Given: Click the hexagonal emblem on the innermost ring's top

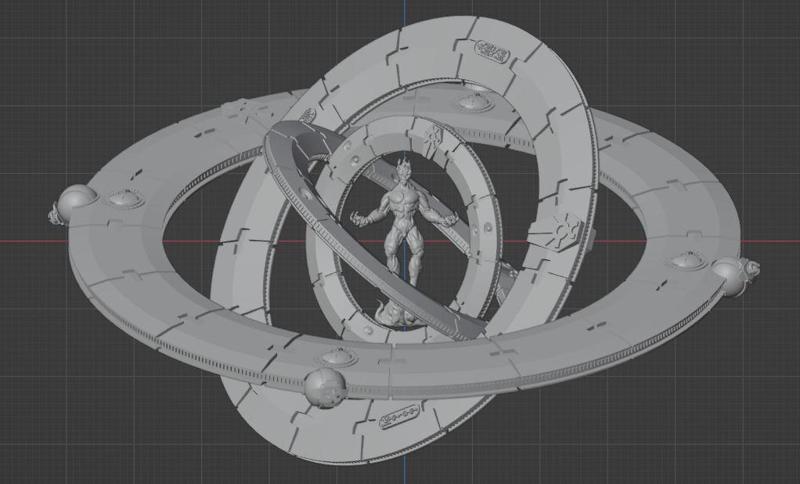Looking at the screenshot, I should pyautogui.click(x=434, y=135).
